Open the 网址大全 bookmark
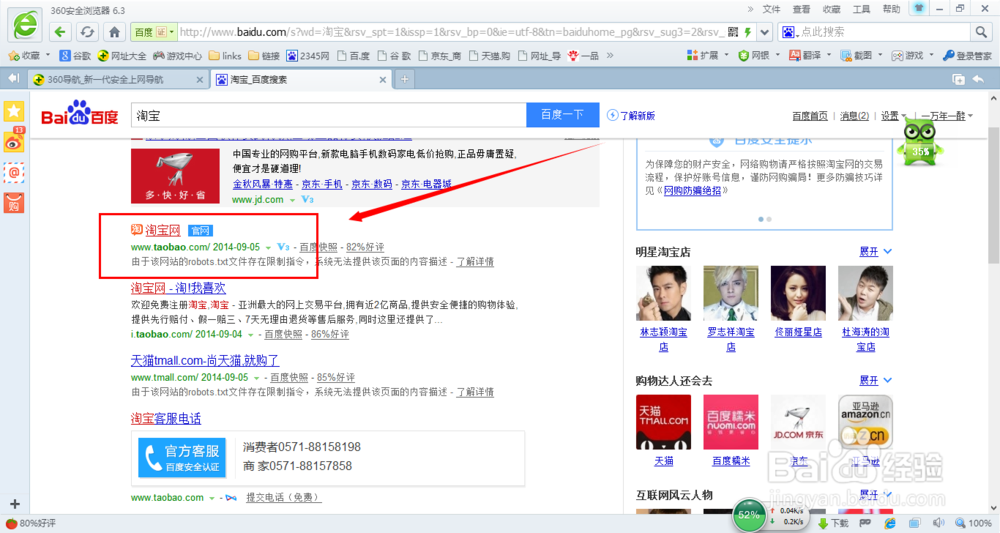 [122, 56]
